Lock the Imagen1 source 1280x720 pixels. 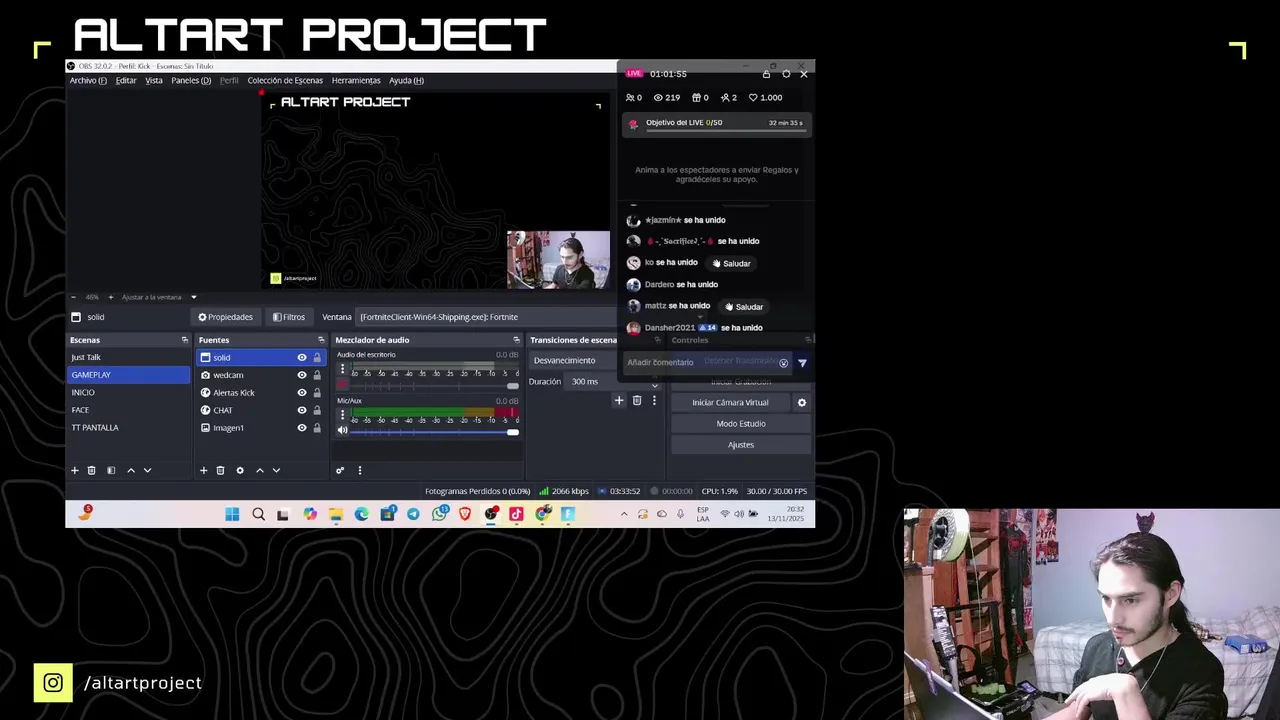(317, 428)
